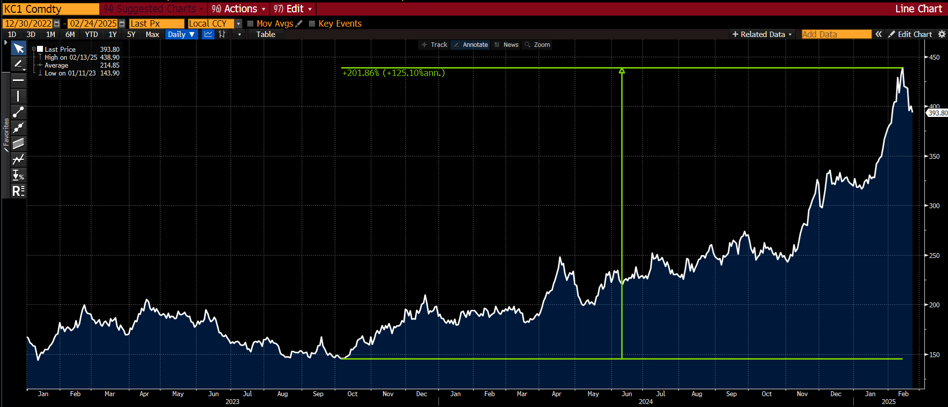Select the arrow pointer tool
This screenshot has width=948, height=407.
point(19,48)
